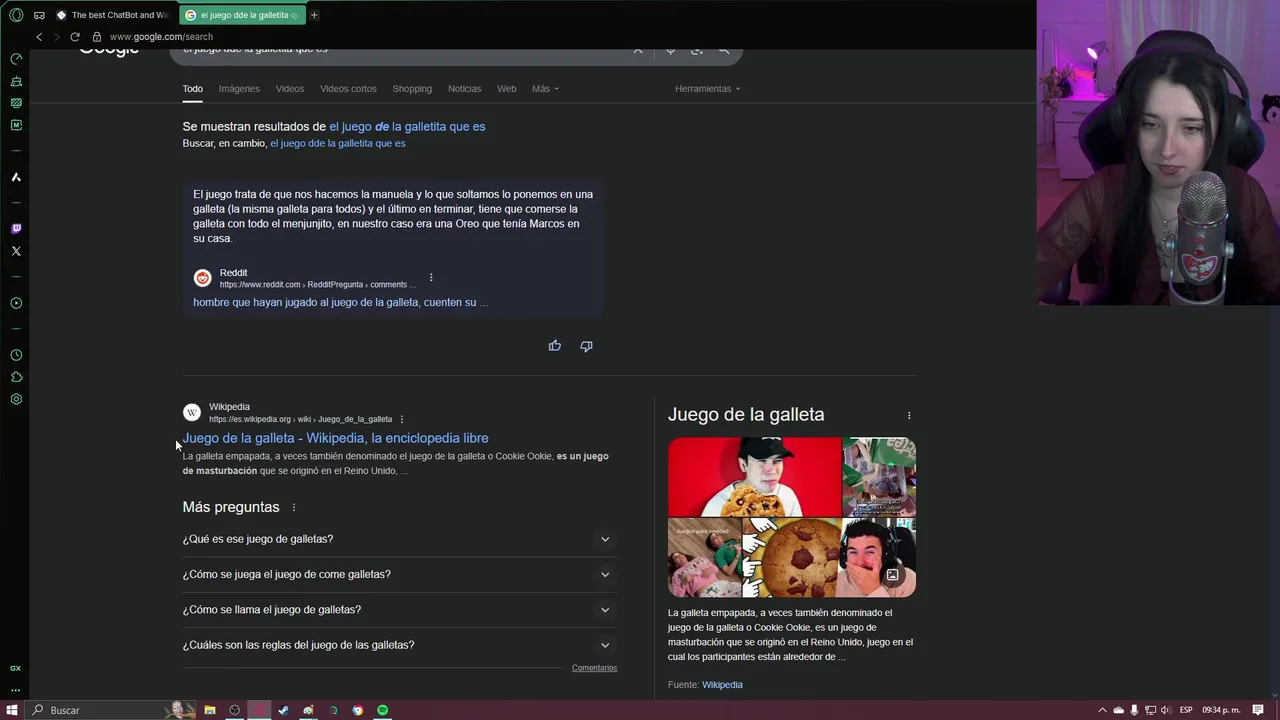Expand '¿Cómo se llama el juego de galletas?'
The image size is (1280, 720).
[399, 609]
